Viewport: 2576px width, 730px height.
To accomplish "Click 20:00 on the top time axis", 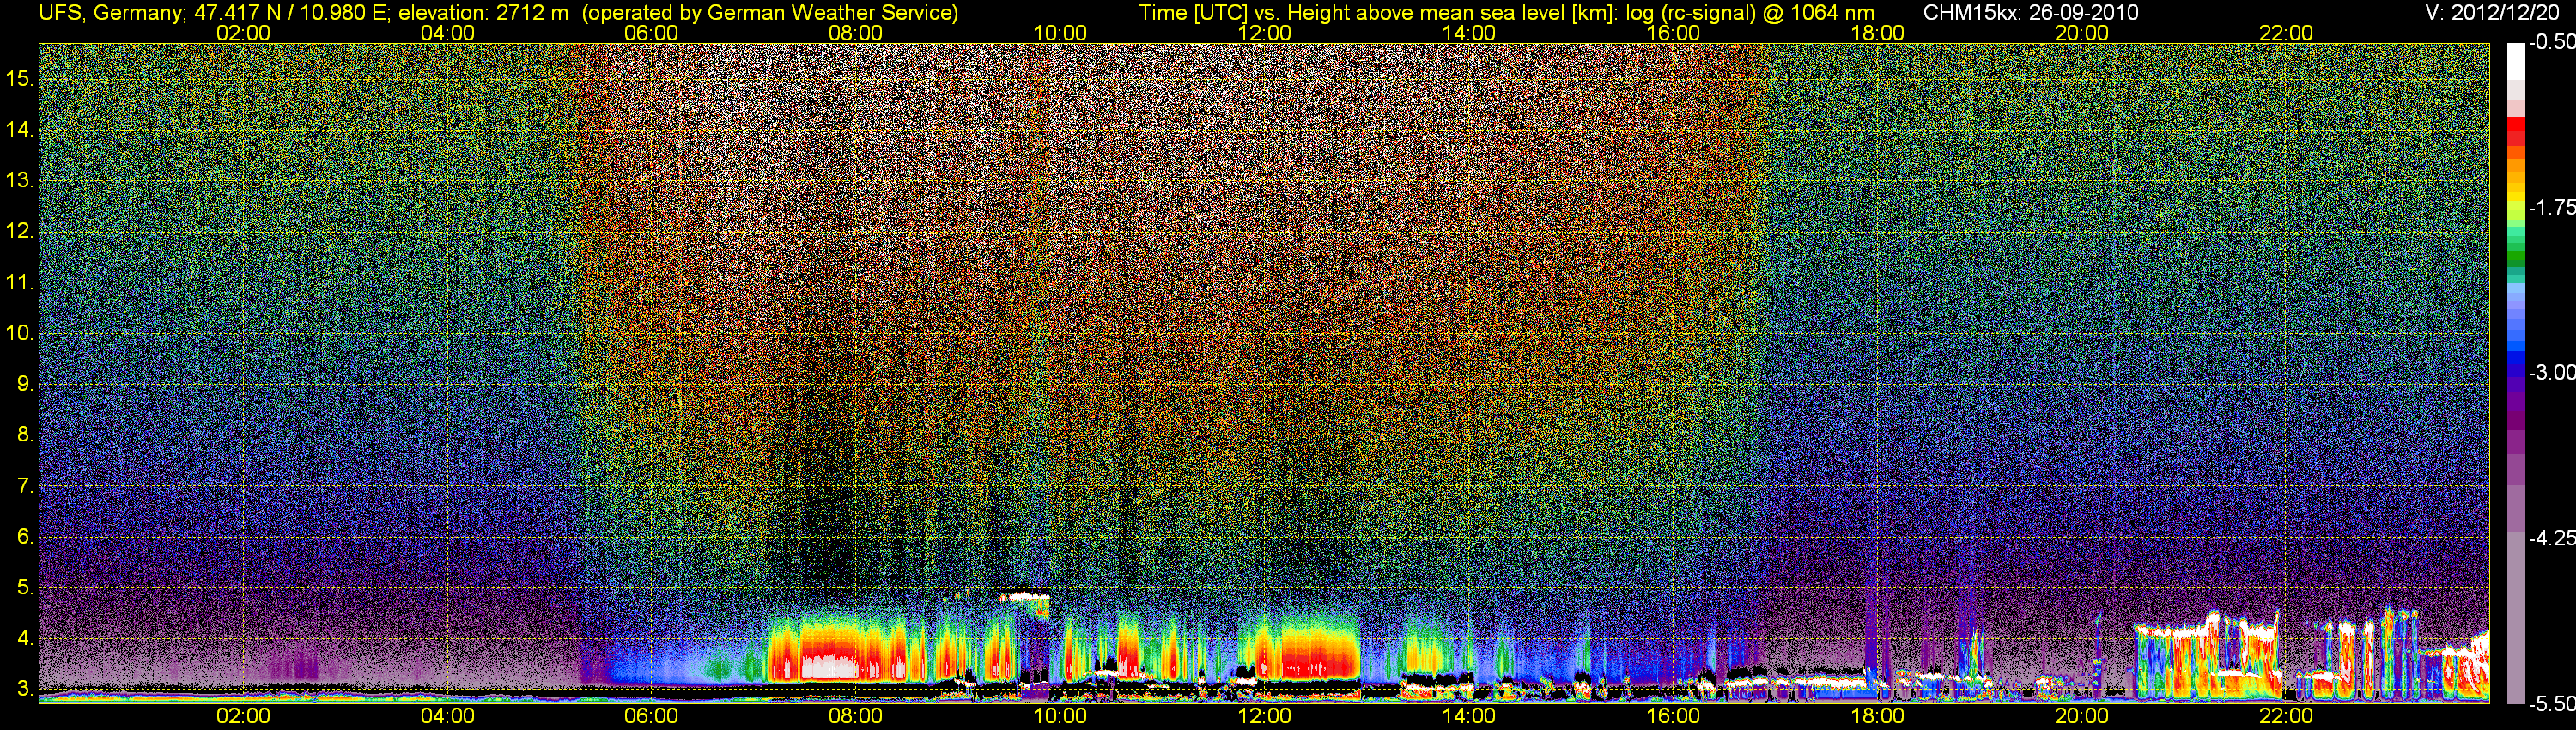I will tap(2082, 33).
